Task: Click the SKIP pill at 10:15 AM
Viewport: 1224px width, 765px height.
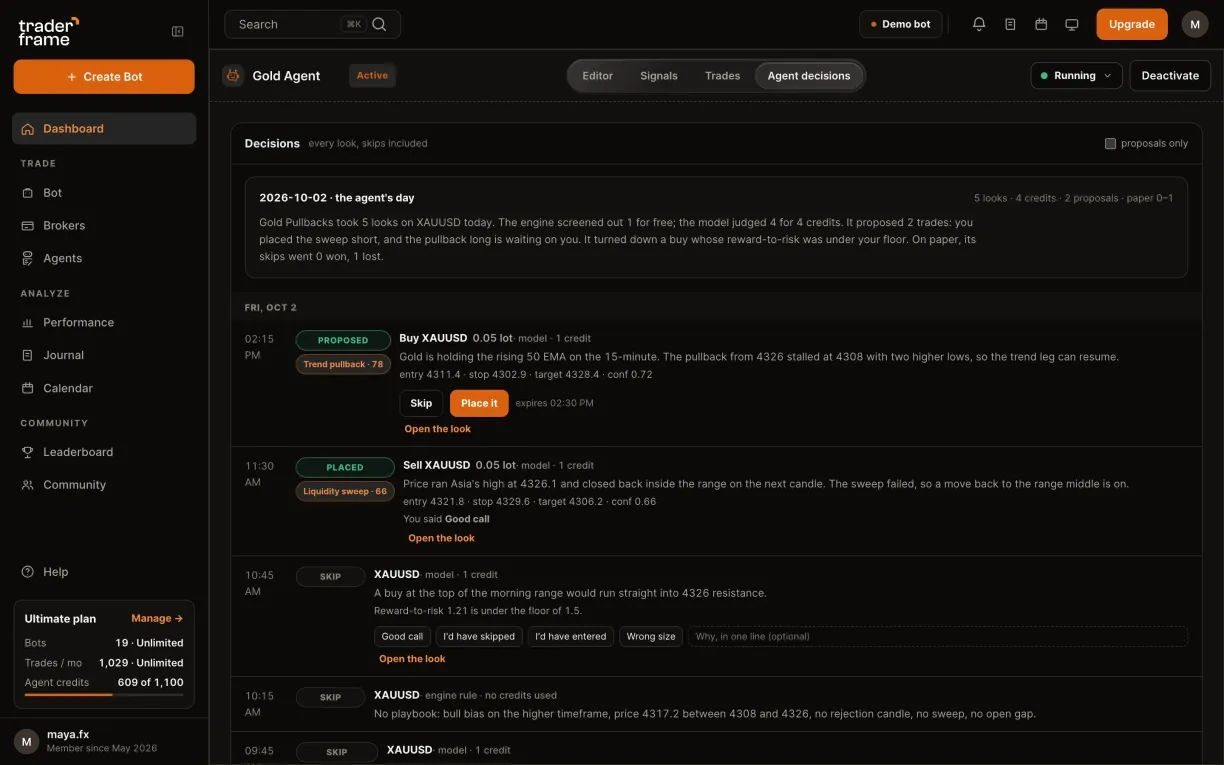Action: [330, 697]
